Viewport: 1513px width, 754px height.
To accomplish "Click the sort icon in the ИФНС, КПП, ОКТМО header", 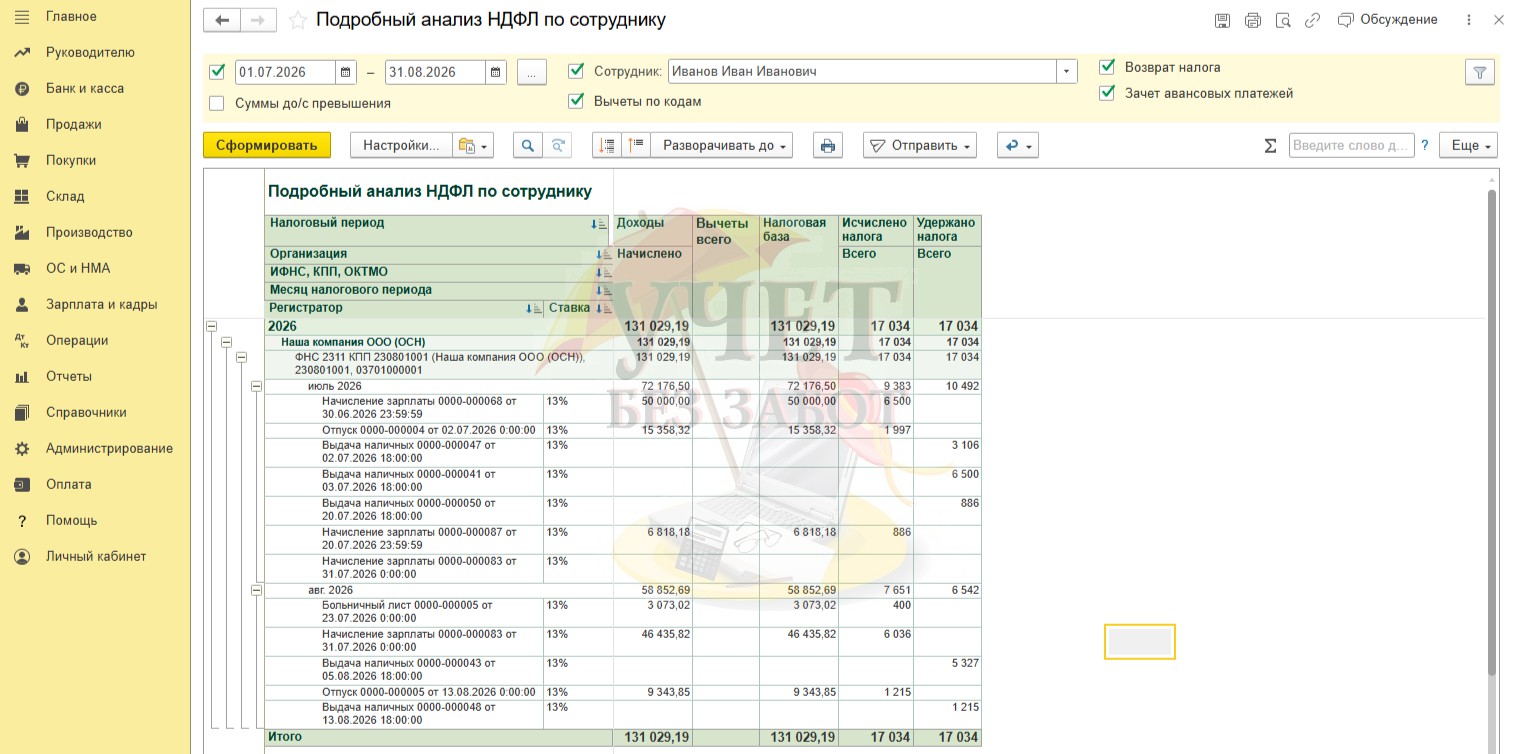I will (602, 273).
